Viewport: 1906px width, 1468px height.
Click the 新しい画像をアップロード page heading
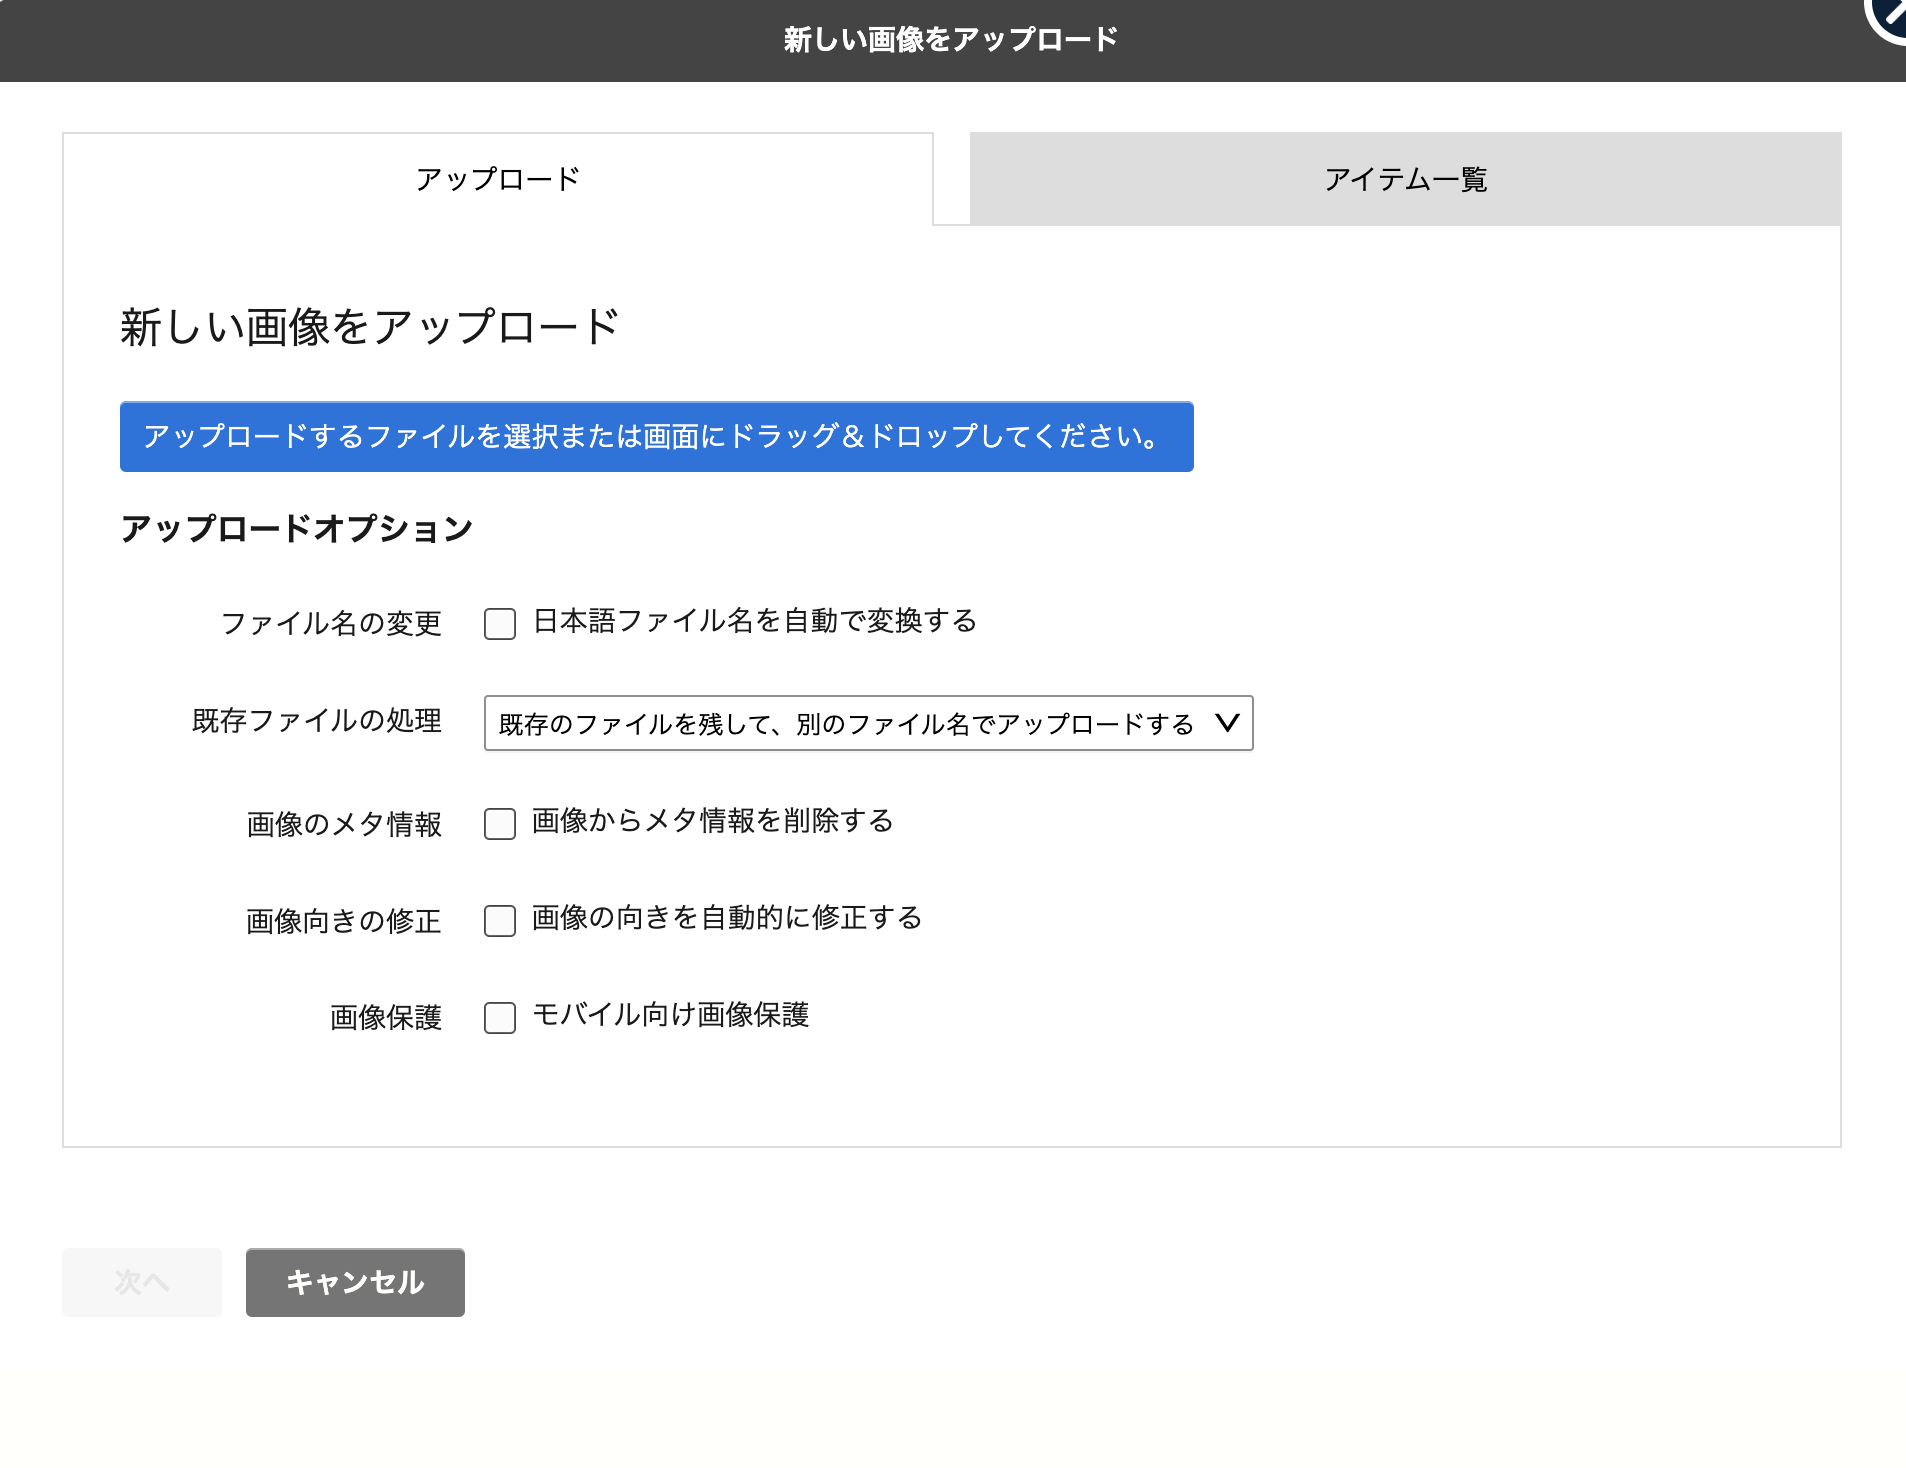click(x=369, y=322)
